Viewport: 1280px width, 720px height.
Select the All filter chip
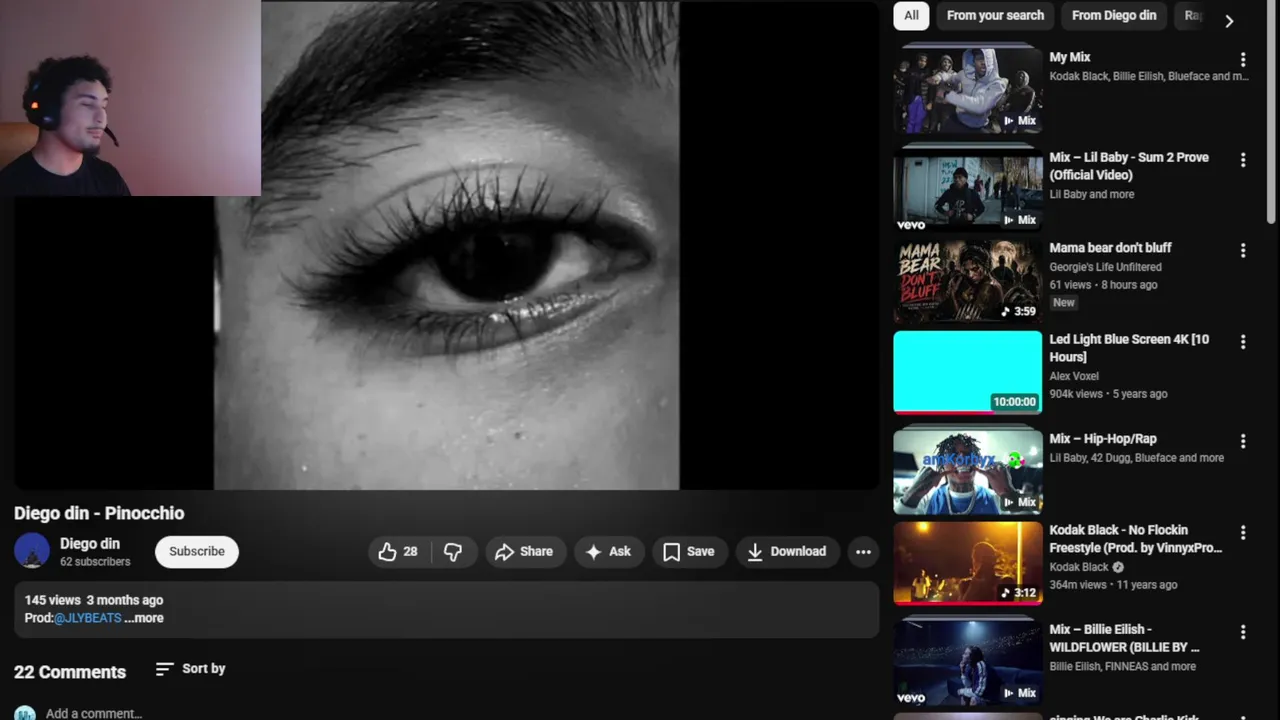pyautogui.click(x=911, y=15)
